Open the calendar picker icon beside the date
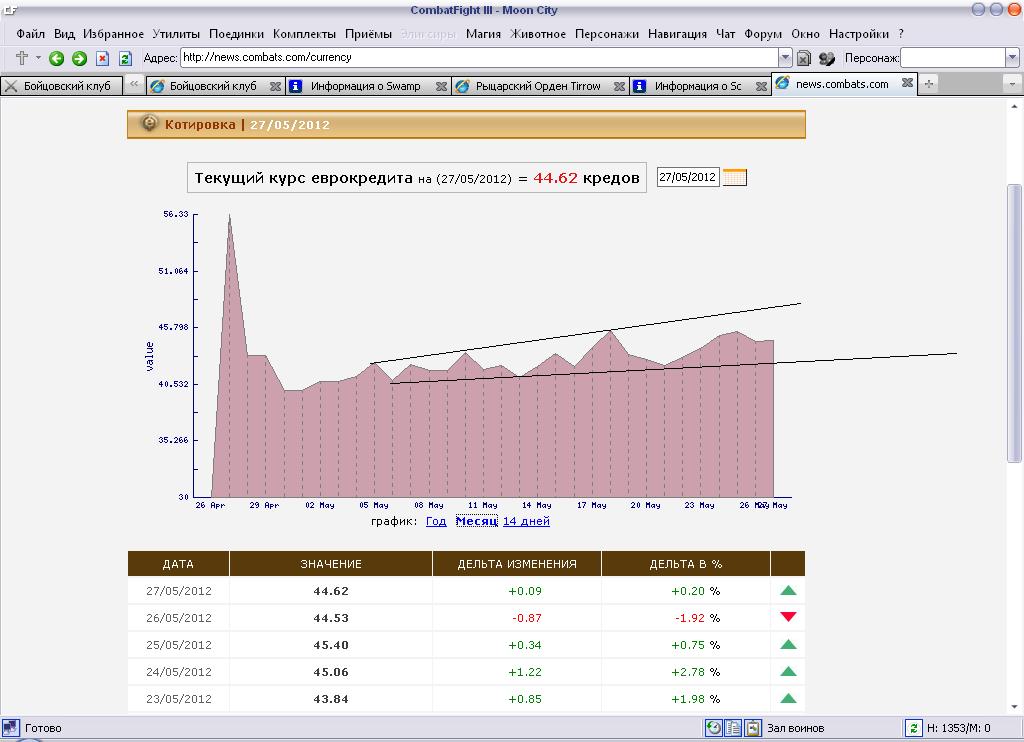The image size is (1024, 742). tap(735, 177)
